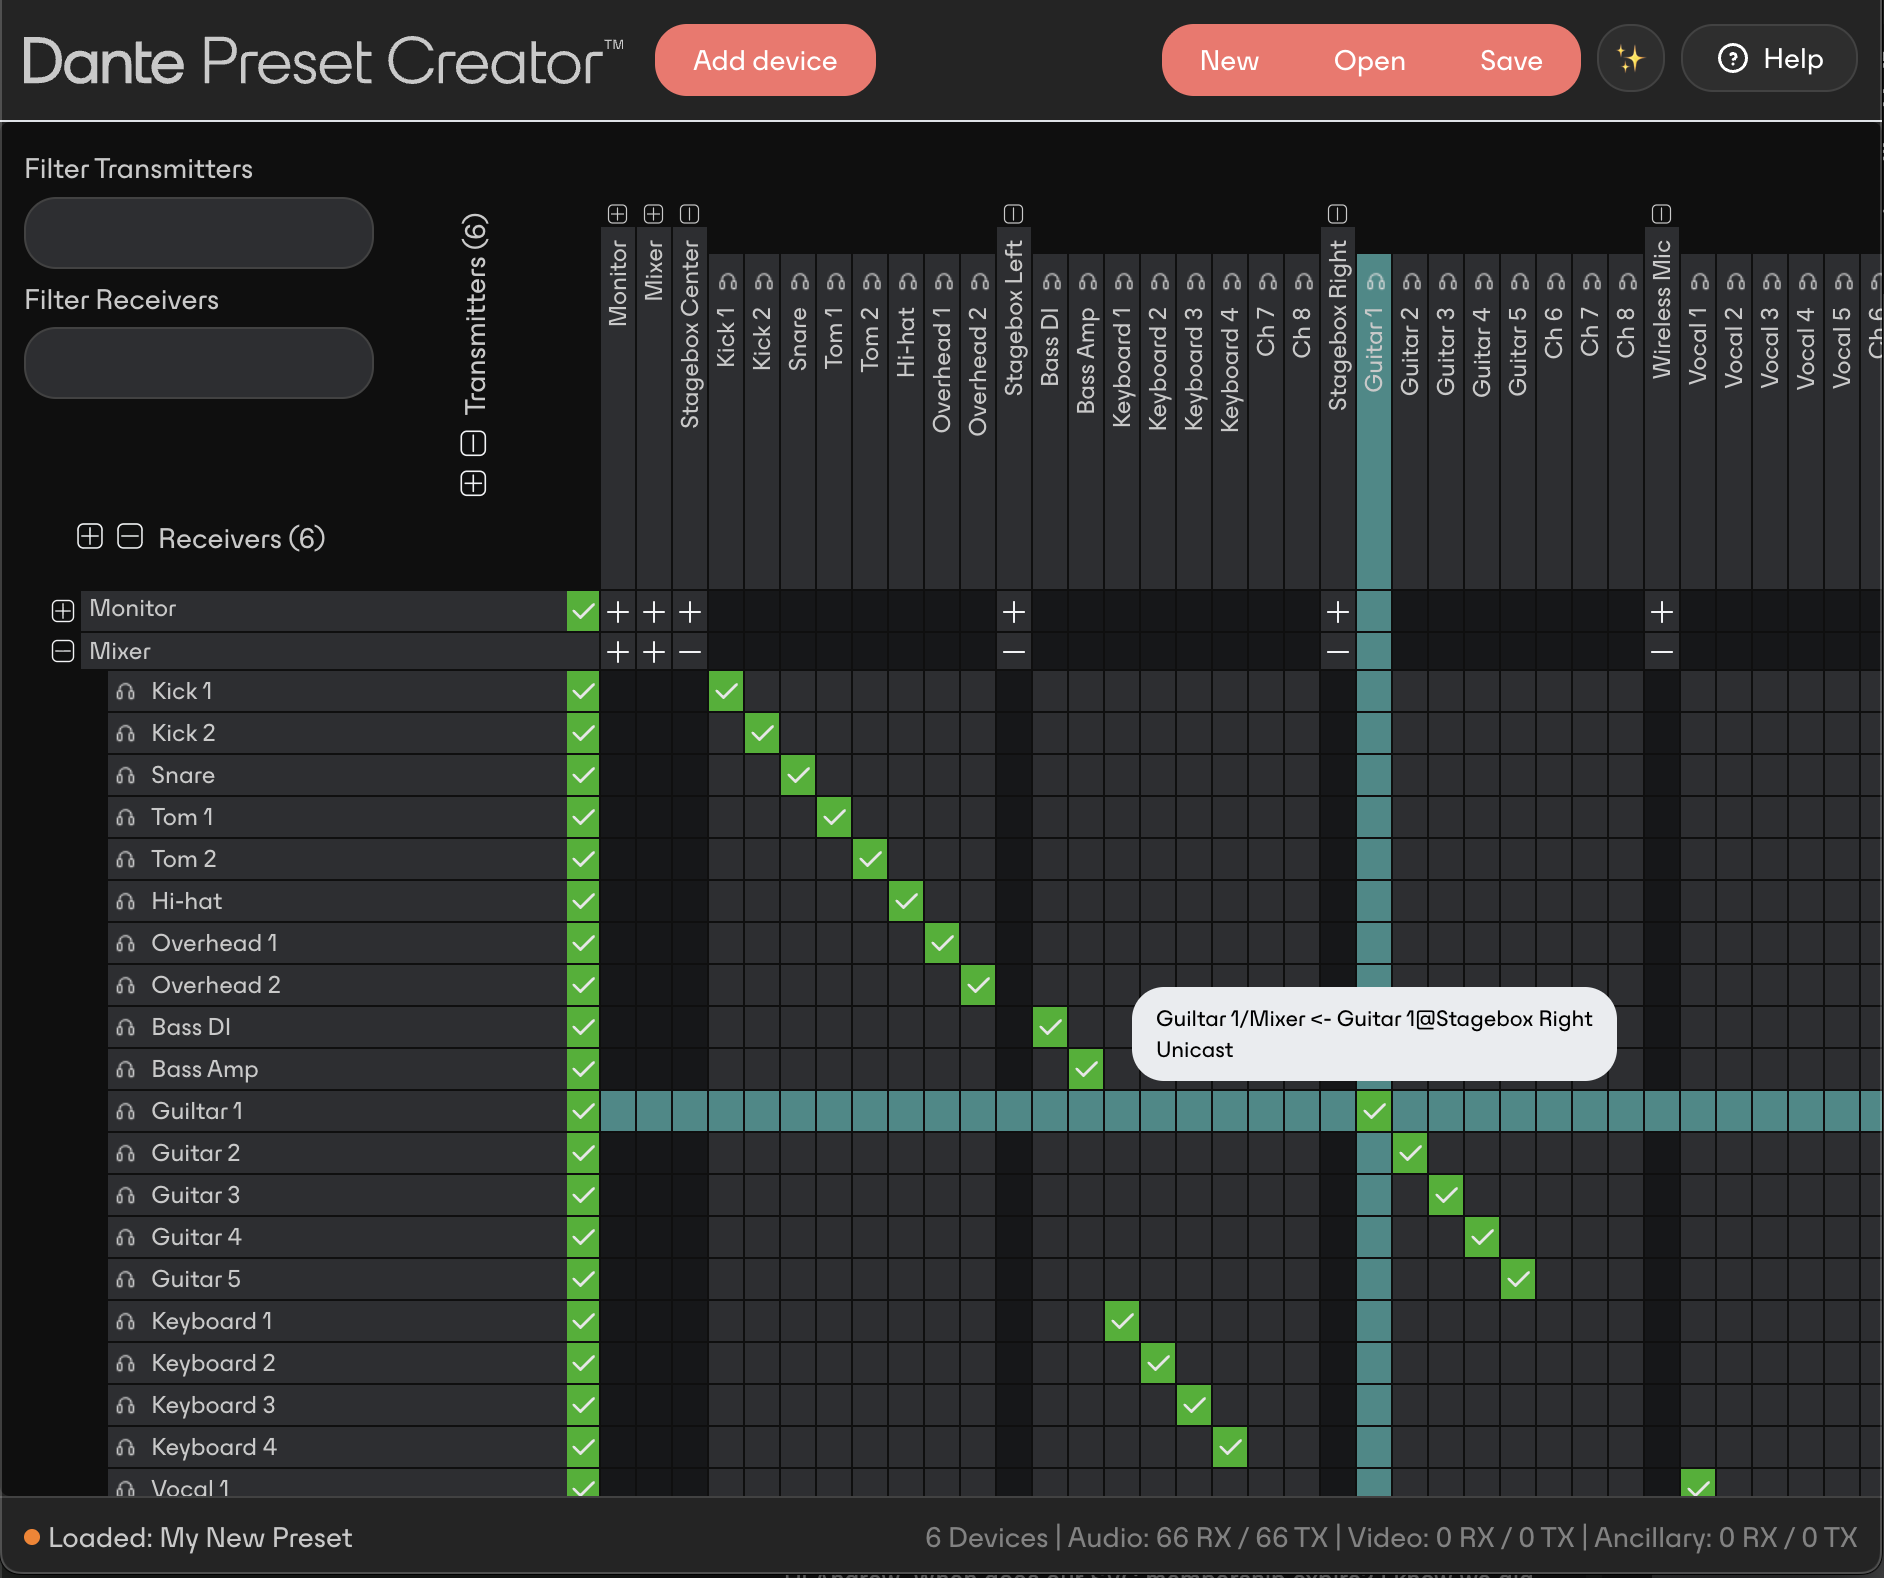Open the Help menu

pos(1769,59)
